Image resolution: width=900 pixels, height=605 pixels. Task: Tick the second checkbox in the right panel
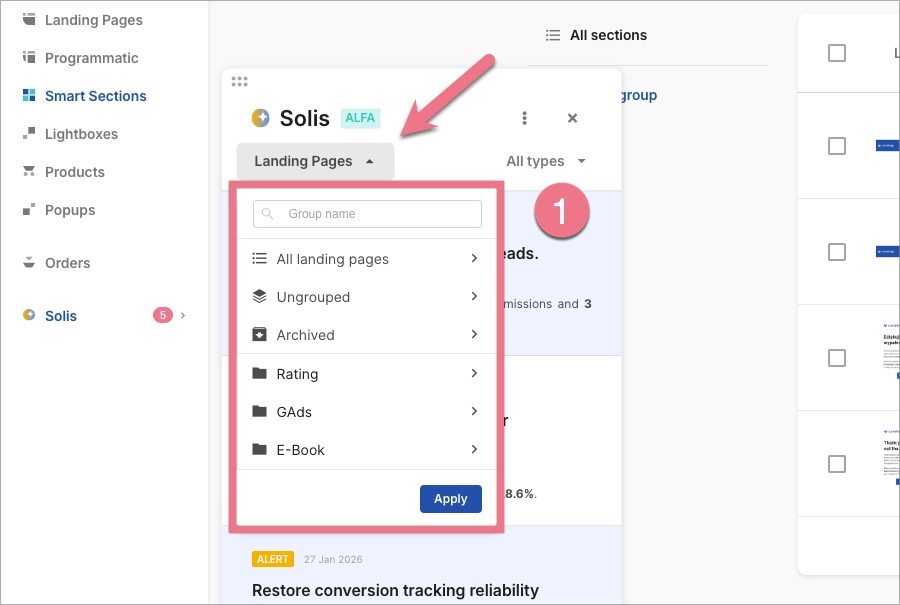(836, 145)
